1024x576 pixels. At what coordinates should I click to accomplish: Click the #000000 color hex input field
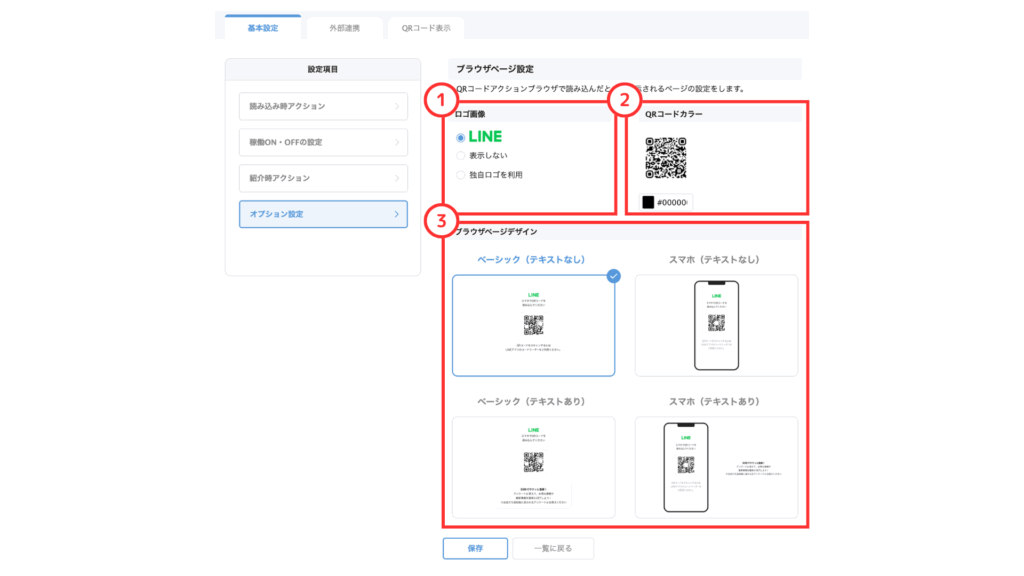[673, 202]
